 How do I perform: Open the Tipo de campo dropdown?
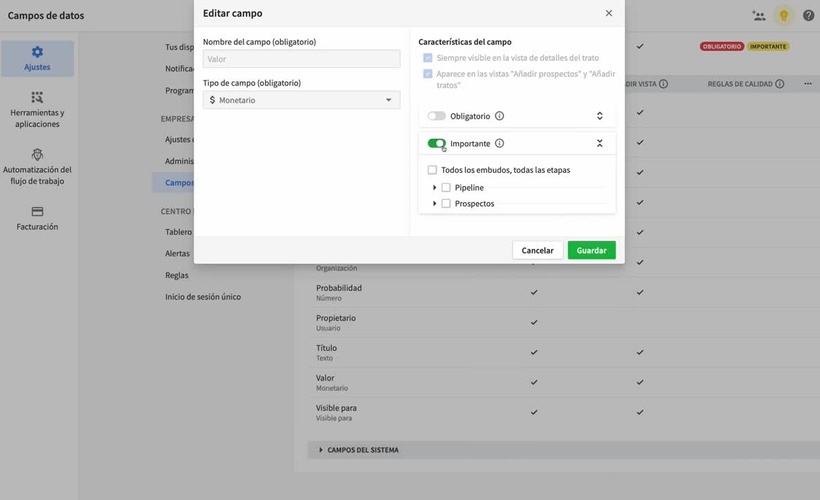[301, 100]
